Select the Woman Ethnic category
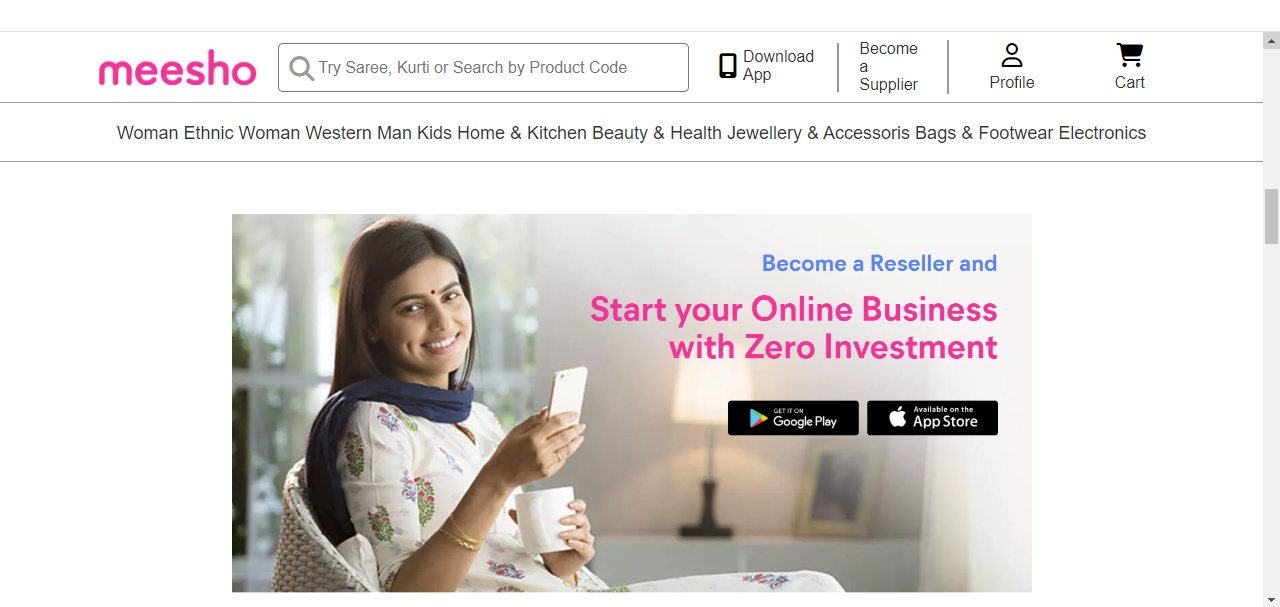This screenshot has height=607, width=1280. 175,133
